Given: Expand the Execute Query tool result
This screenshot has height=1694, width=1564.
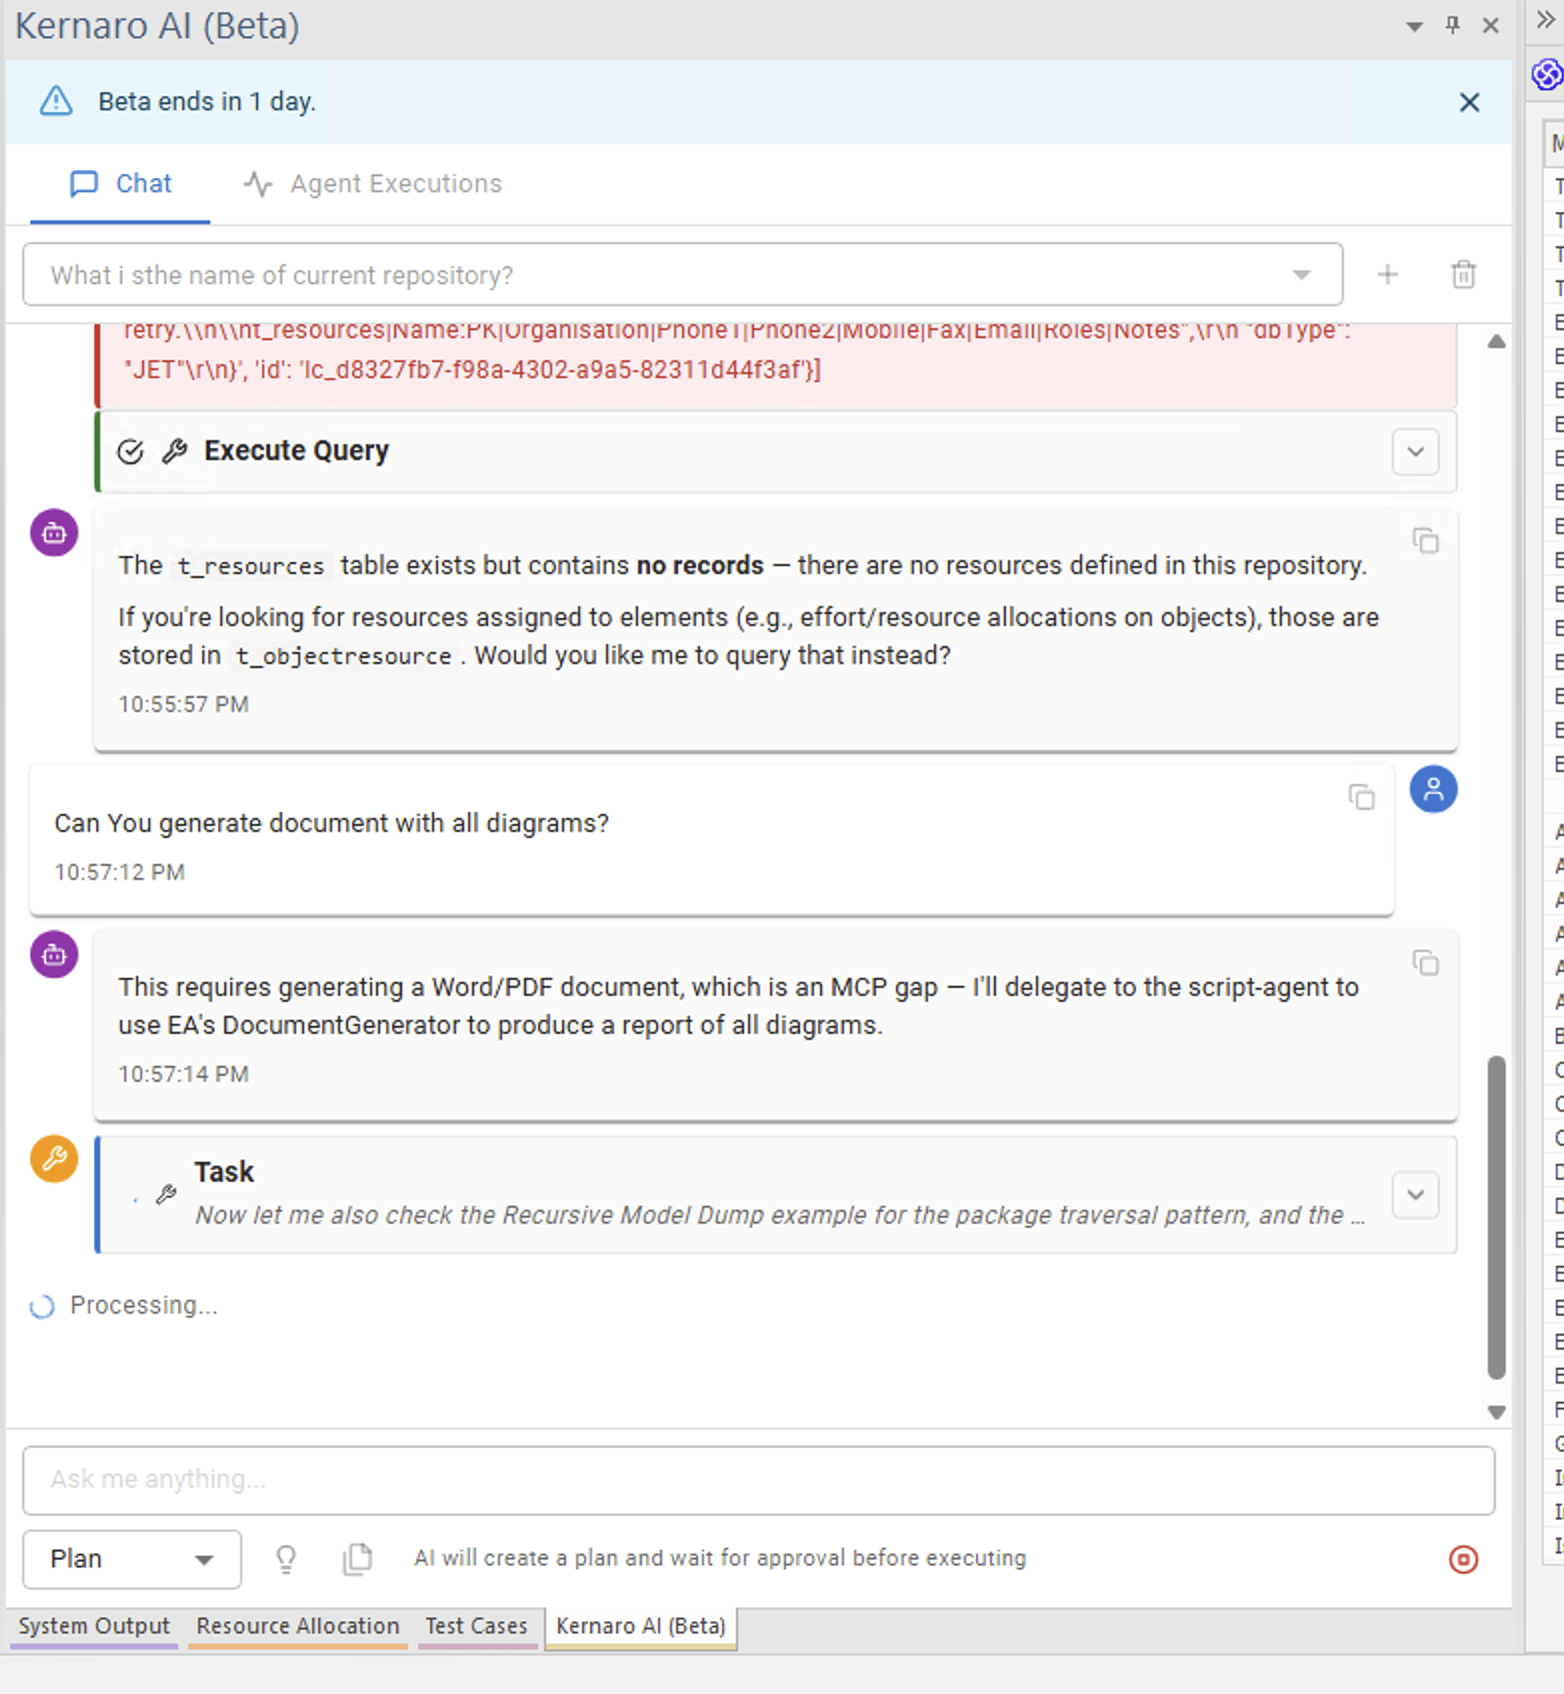Looking at the screenshot, I should pyautogui.click(x=1415, y=452).
